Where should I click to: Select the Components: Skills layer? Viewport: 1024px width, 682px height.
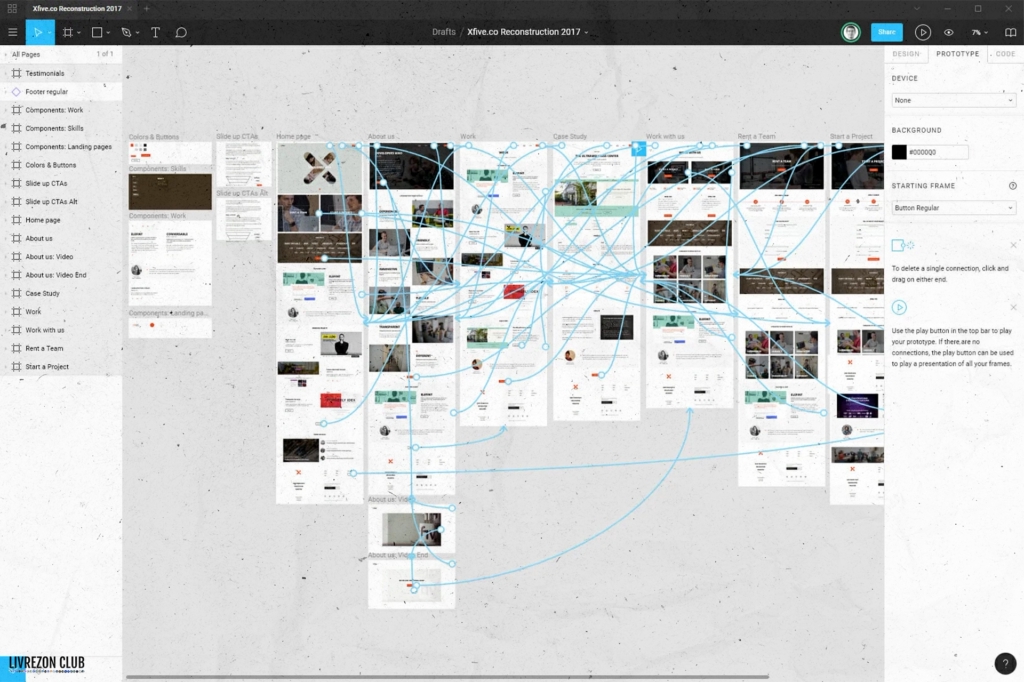[61, 128]
